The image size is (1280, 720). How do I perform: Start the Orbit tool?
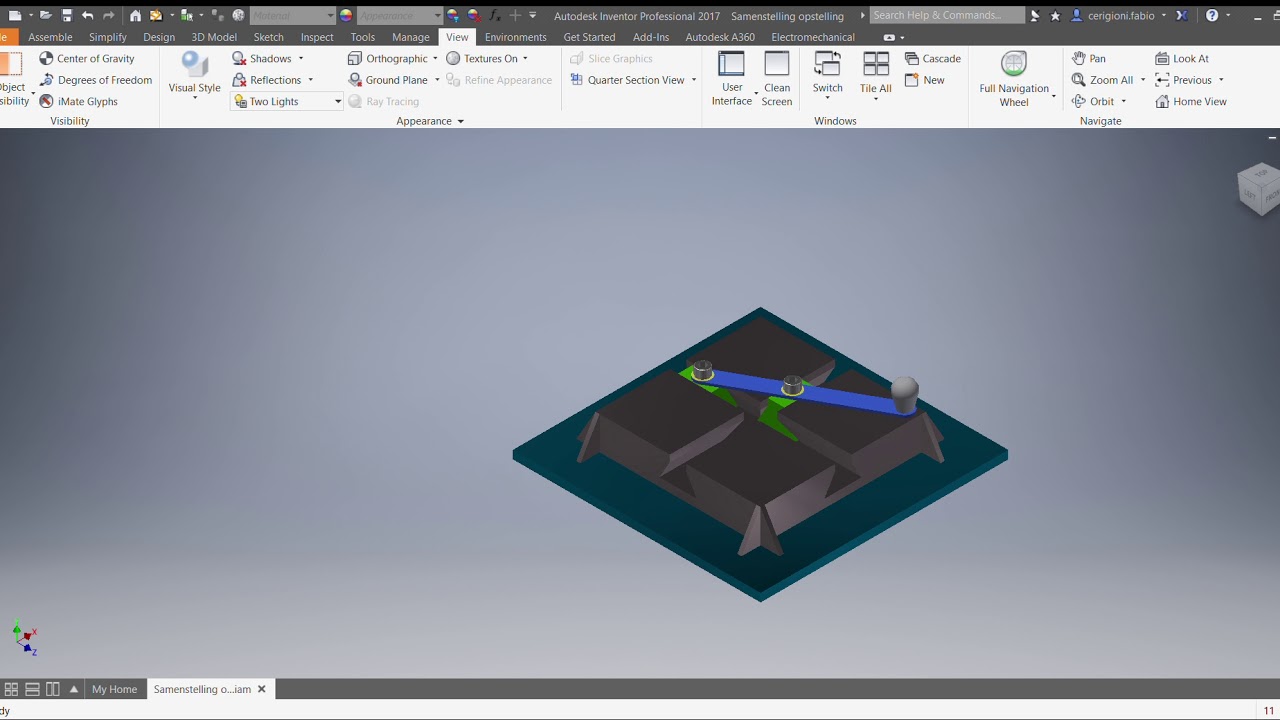click(x=1093, y=101)
